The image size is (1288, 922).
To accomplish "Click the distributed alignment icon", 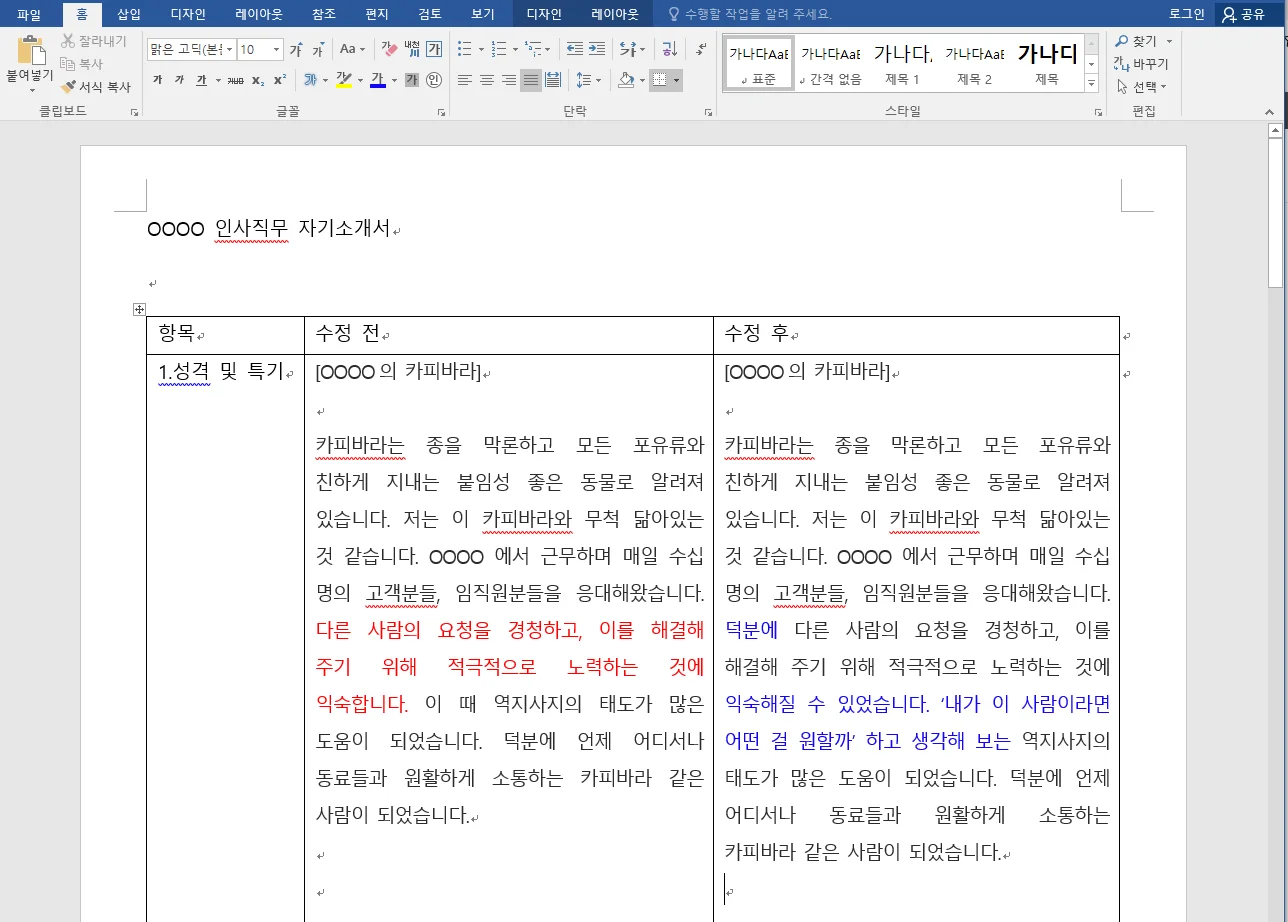I will pos(553,80).
